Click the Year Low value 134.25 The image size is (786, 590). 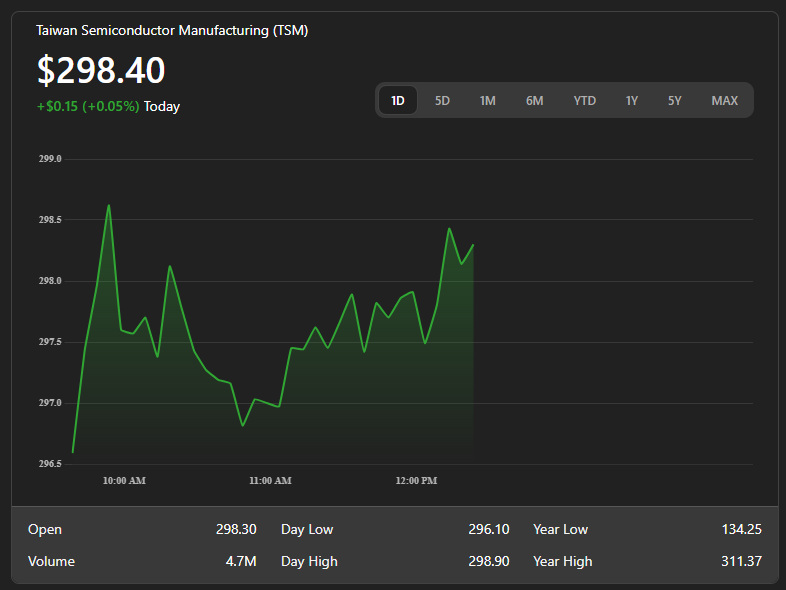(741, 529)
